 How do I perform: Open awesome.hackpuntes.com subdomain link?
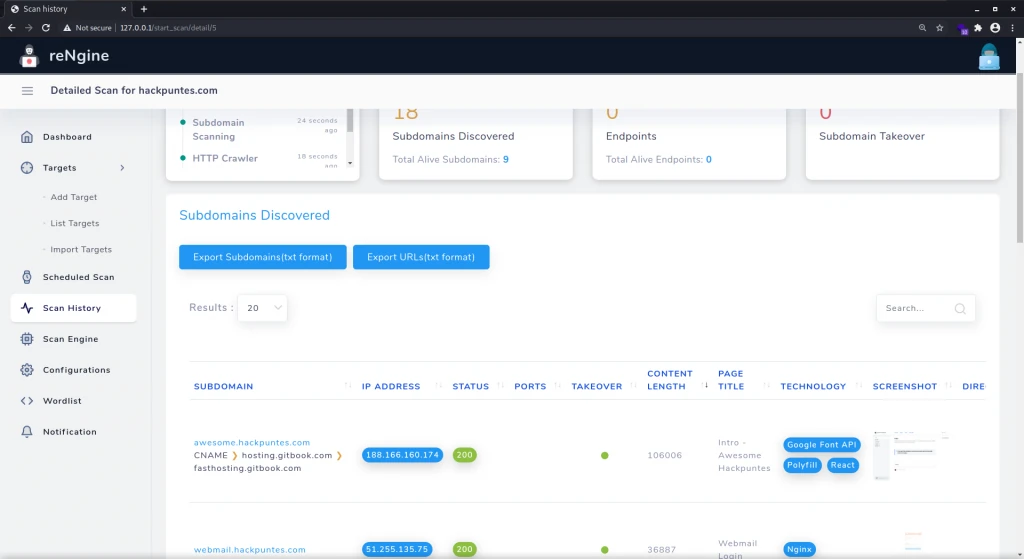click(251, 443)
